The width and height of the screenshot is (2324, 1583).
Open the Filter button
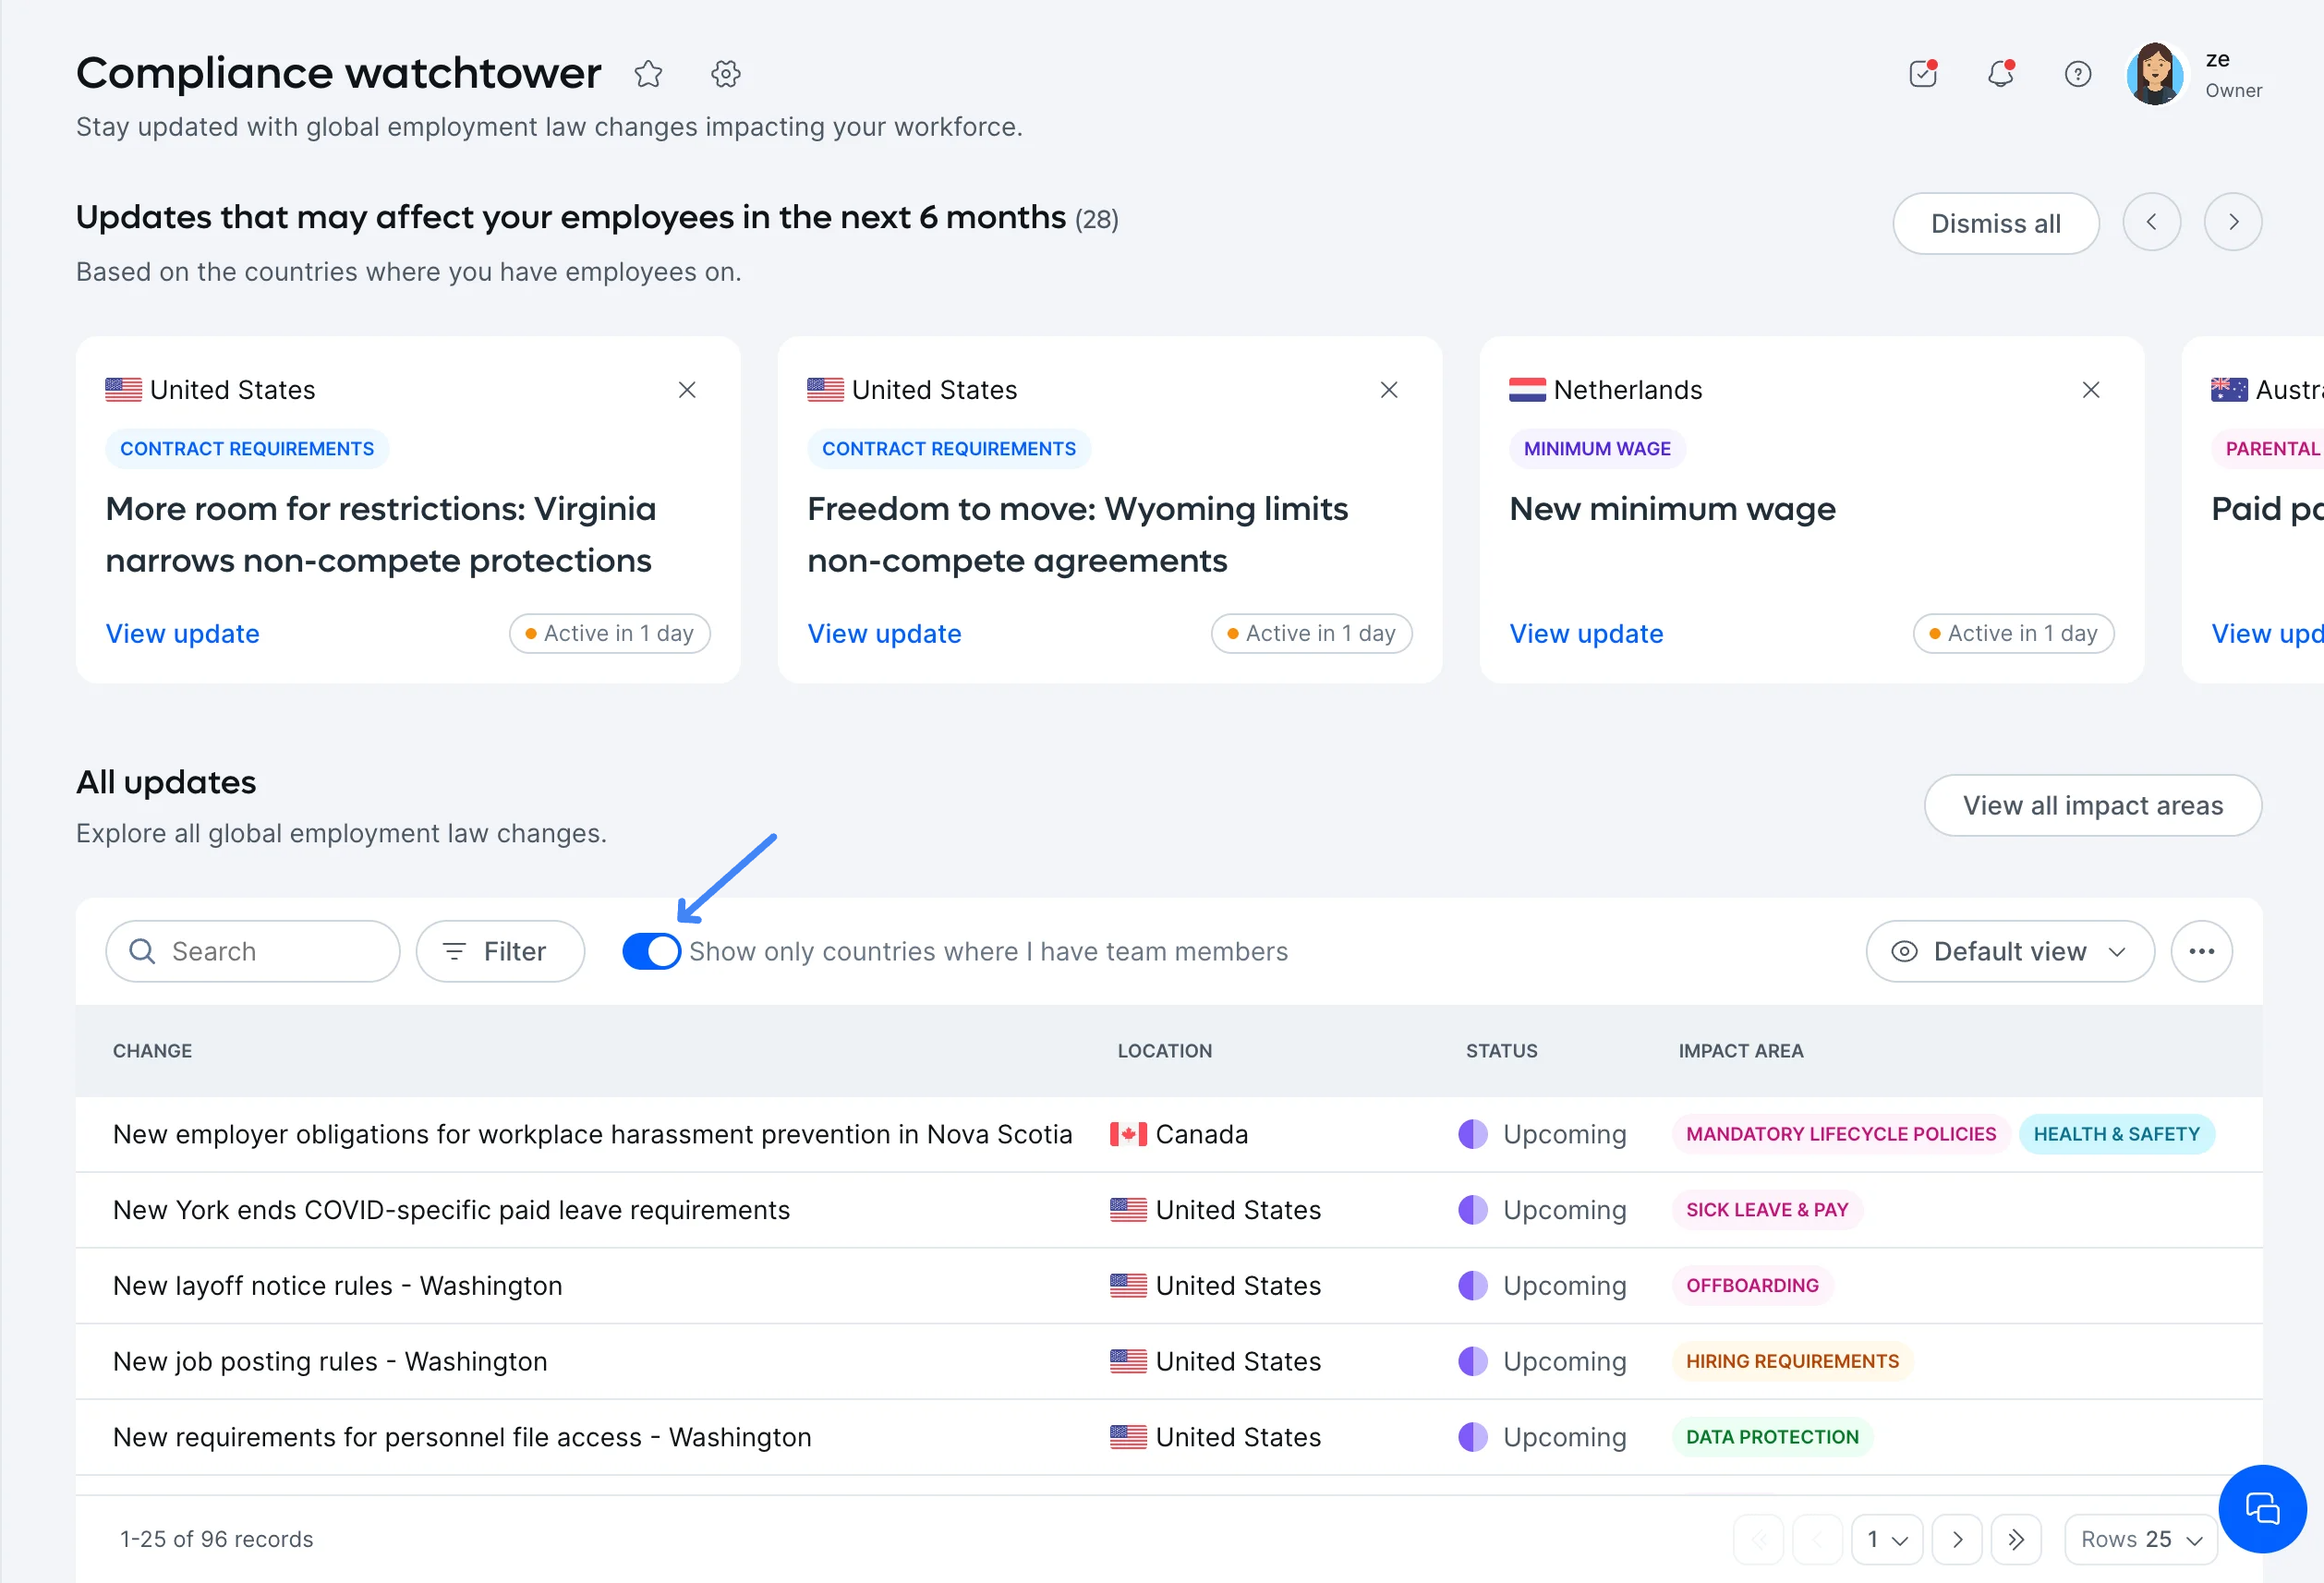pos(500,951)
